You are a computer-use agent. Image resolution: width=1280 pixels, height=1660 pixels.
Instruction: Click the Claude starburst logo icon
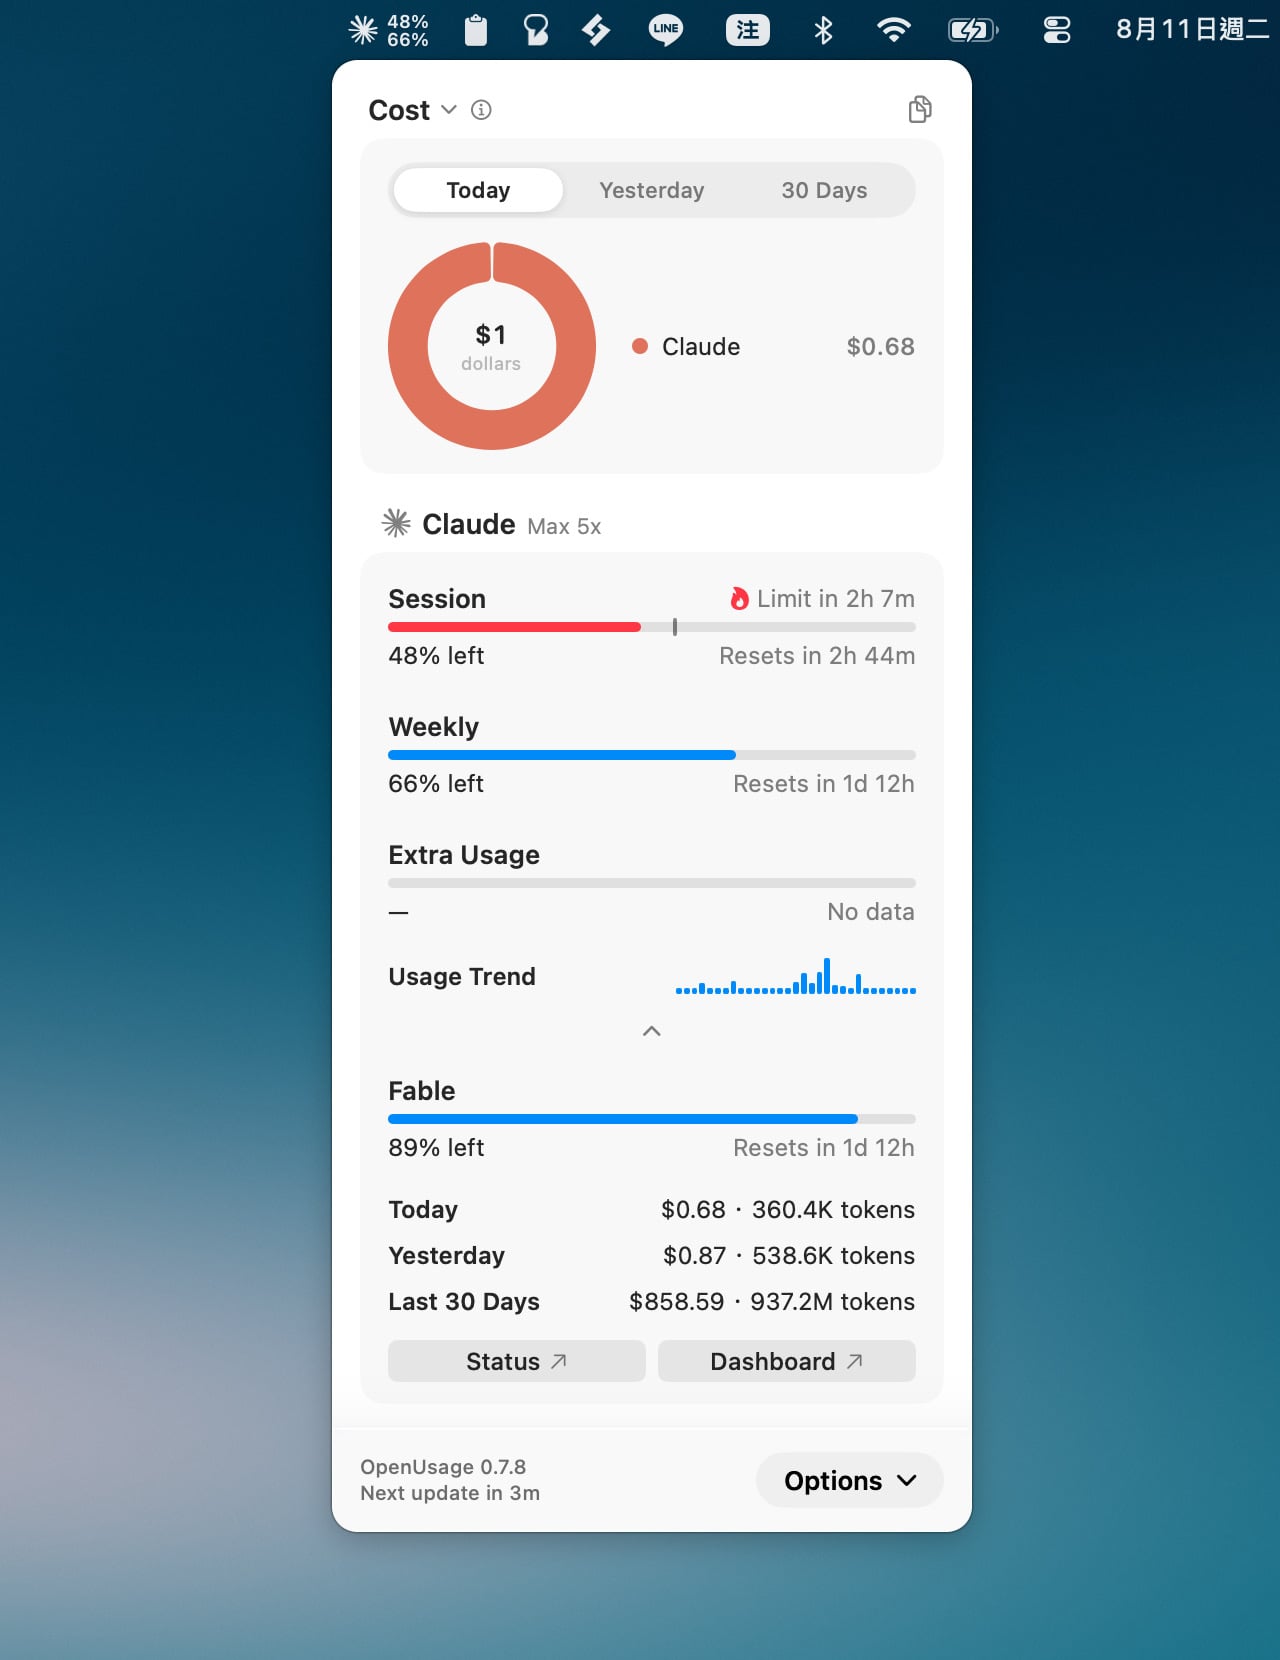click(x=396, y=522)
